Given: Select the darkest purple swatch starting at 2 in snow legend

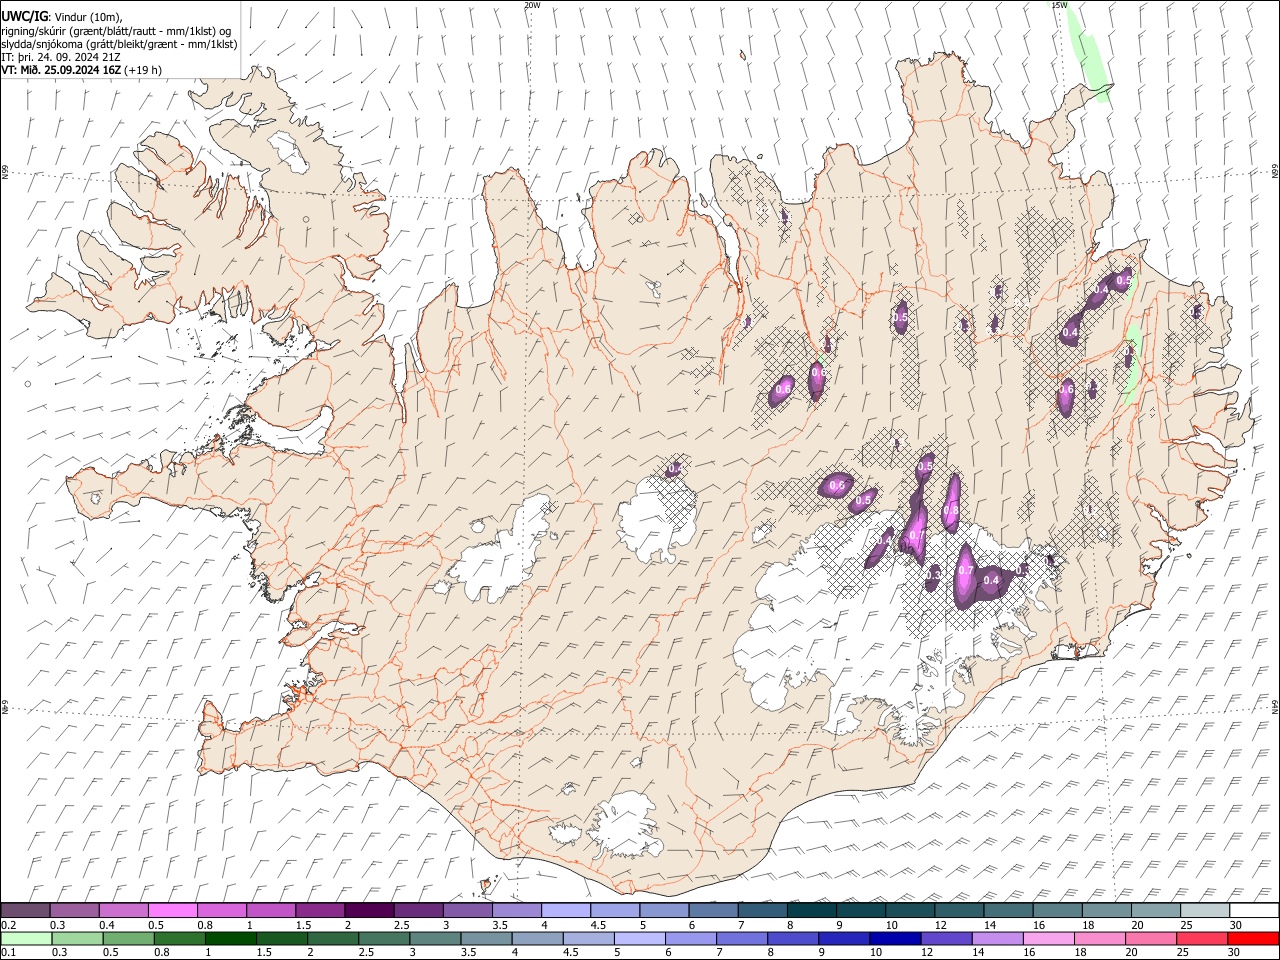Looking at the screenshot, I should coord(368,910).
